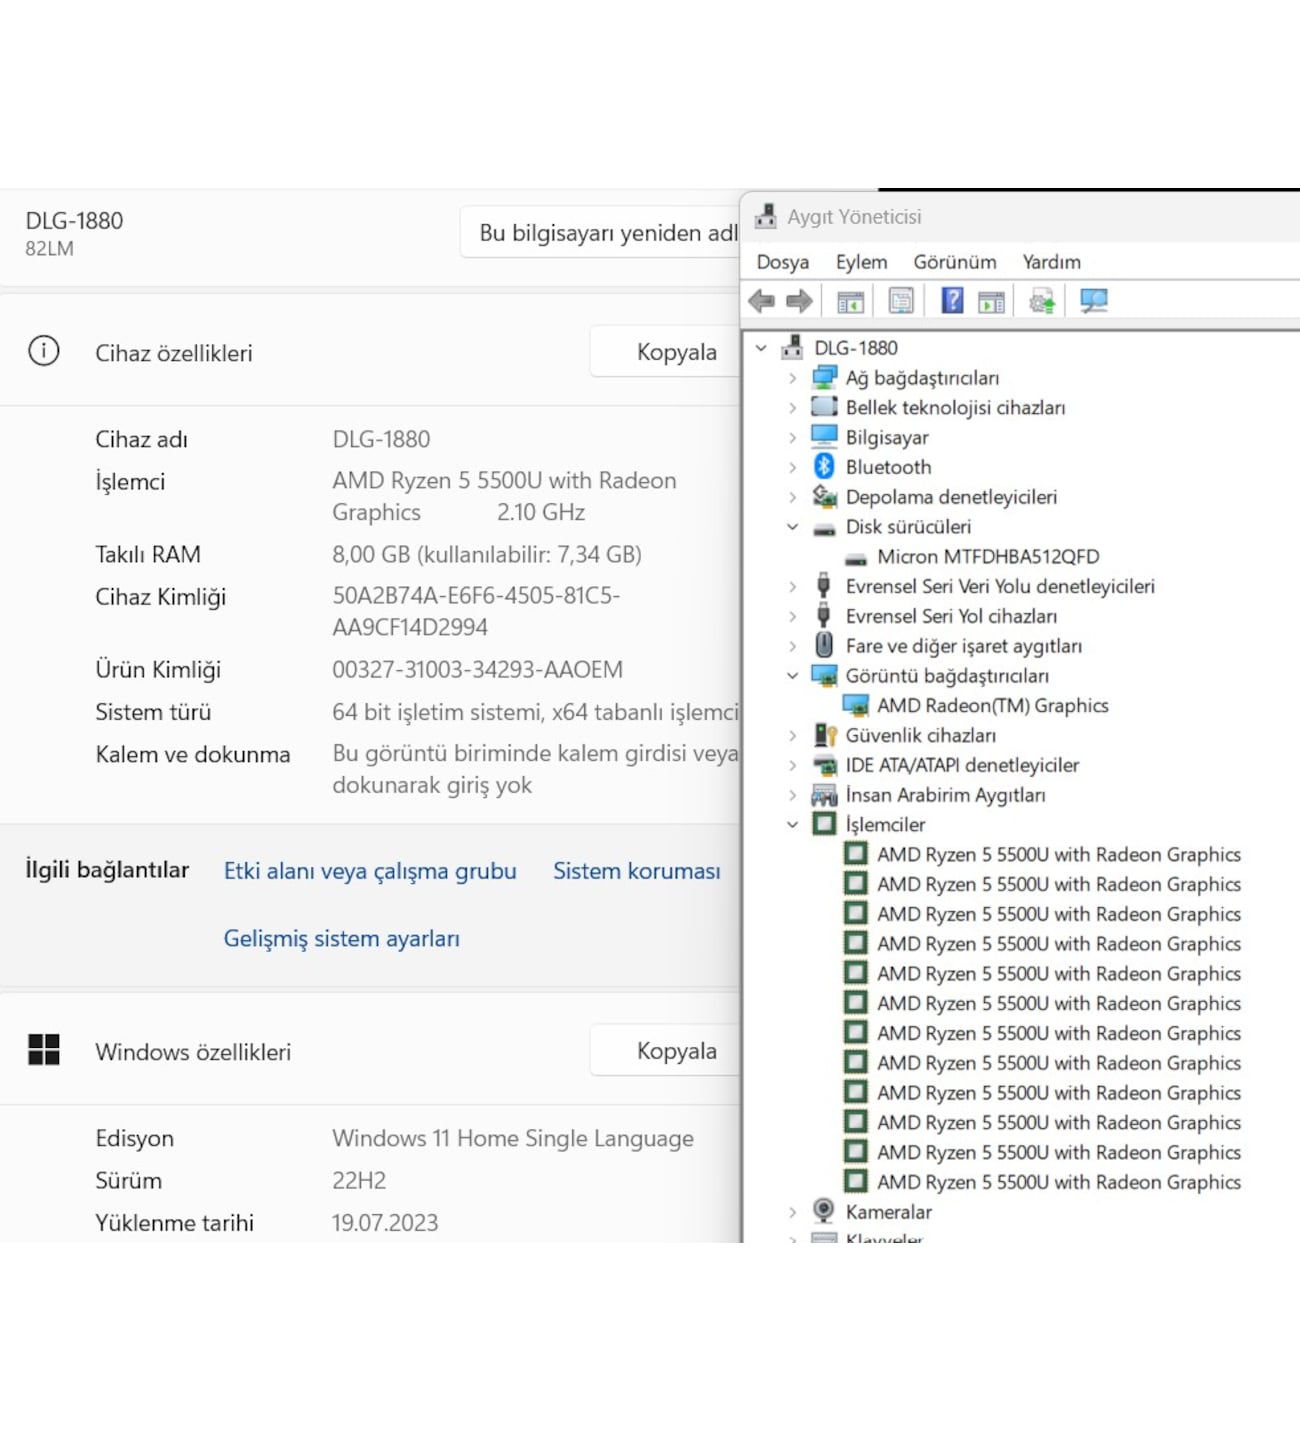
Task: Click the Evrensel Seri Veri Yolu denetleyicileri icon
Action: click(x=824, y=585)
